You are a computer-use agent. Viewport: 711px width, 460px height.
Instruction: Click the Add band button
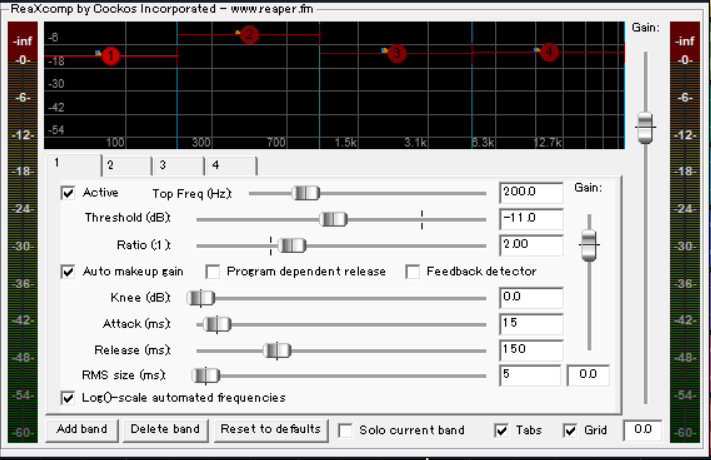tap(82, 430)
